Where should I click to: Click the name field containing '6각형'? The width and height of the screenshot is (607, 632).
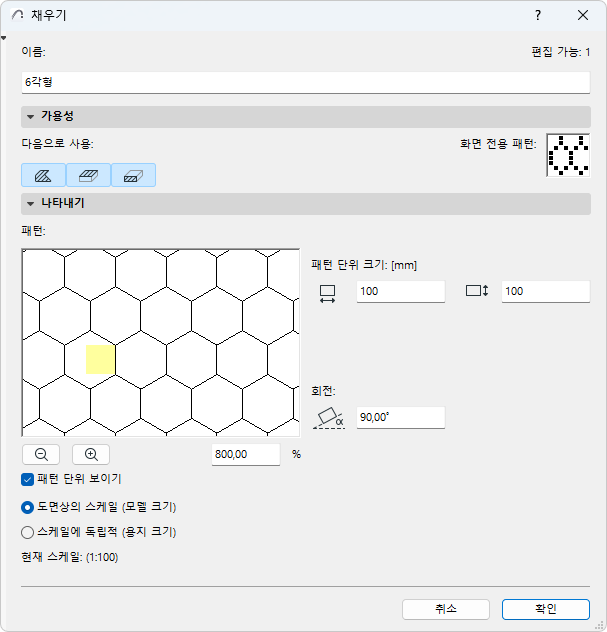305,82
